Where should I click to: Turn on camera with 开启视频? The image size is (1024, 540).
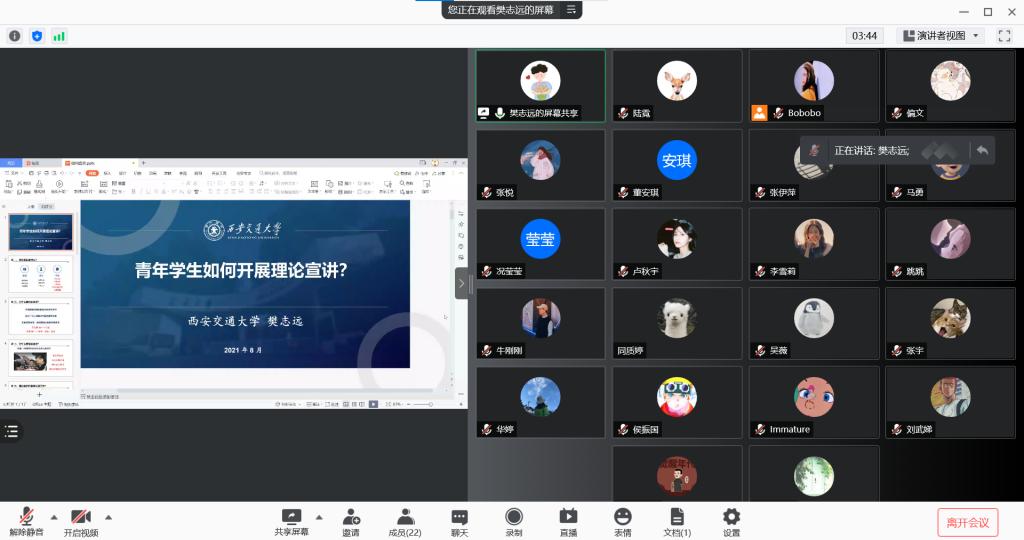[x=81, y=521]
